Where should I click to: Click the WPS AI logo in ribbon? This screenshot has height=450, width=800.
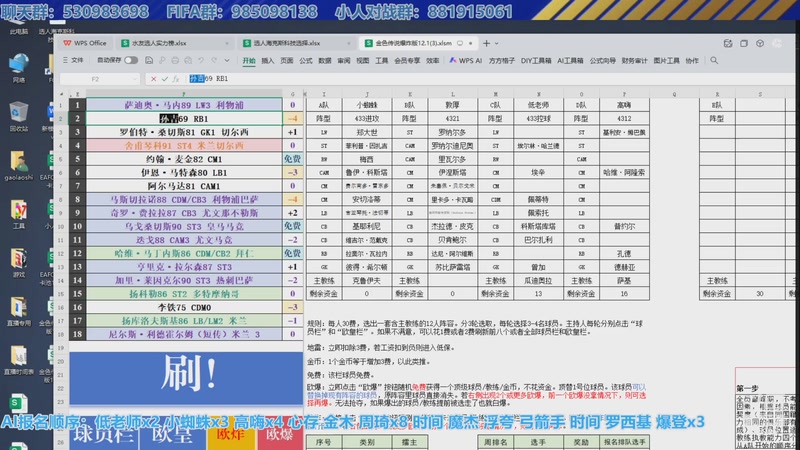click(453, 60)
